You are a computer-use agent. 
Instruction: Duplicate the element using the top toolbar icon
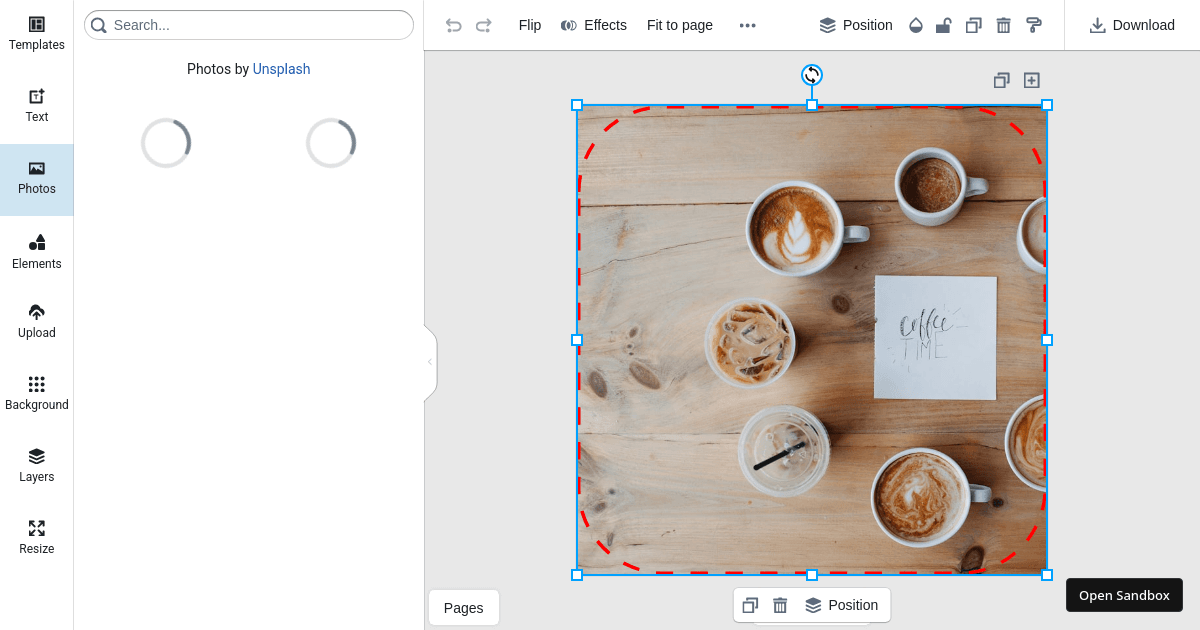(974, 25)
